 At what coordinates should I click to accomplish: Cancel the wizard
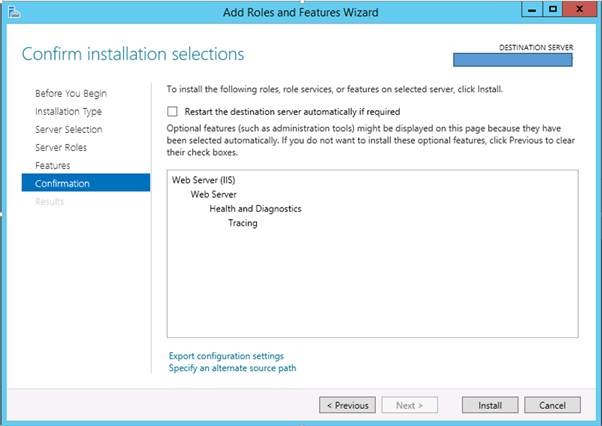pos(552,405)
